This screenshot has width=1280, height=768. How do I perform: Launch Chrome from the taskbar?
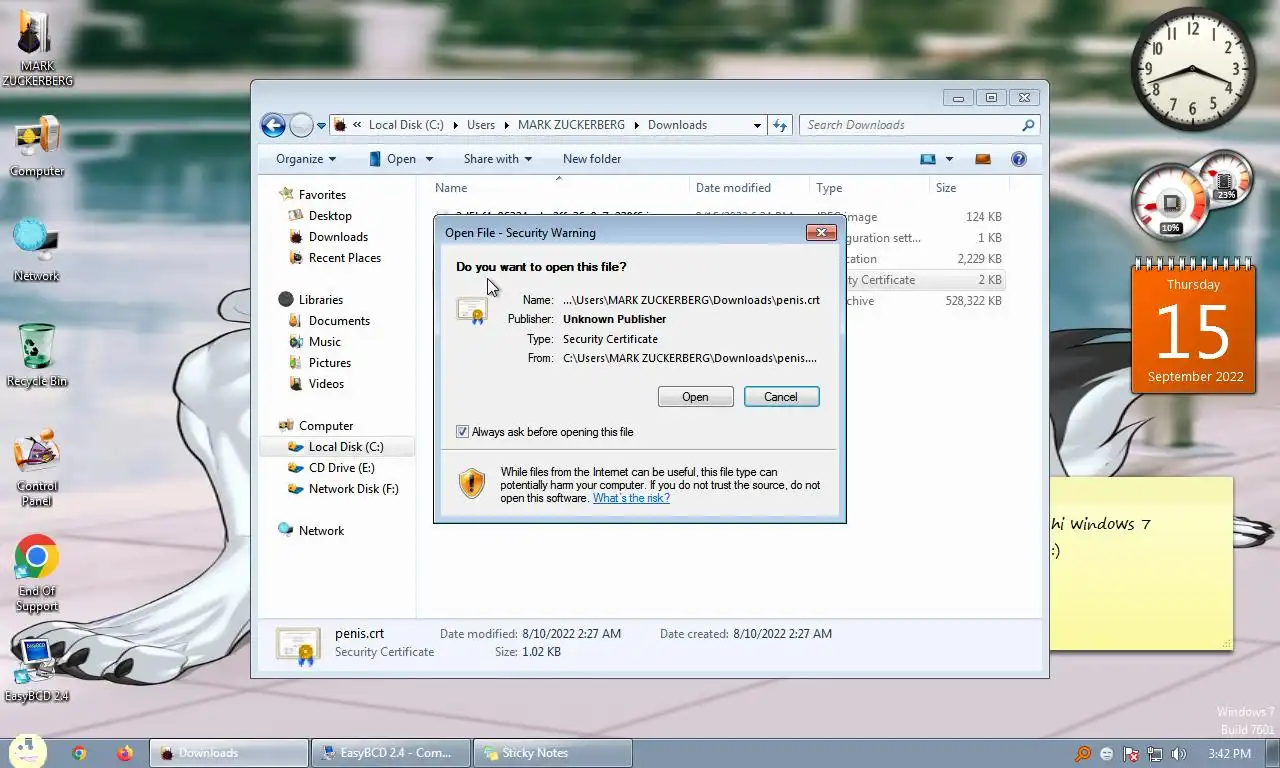79,753
